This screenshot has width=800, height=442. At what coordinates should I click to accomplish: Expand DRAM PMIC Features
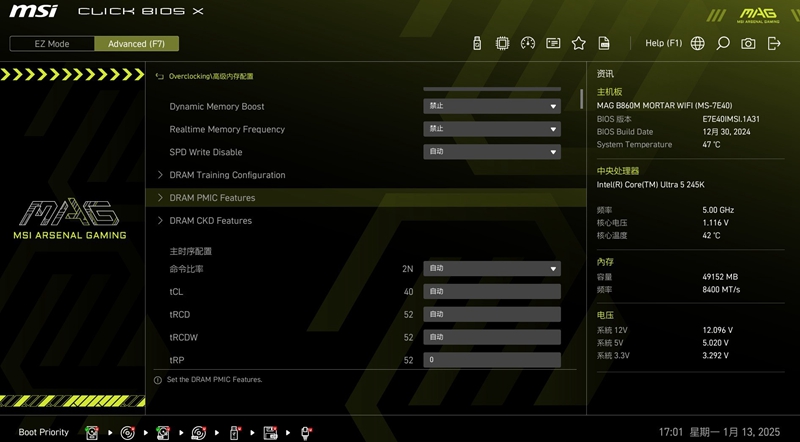(212, 198)
